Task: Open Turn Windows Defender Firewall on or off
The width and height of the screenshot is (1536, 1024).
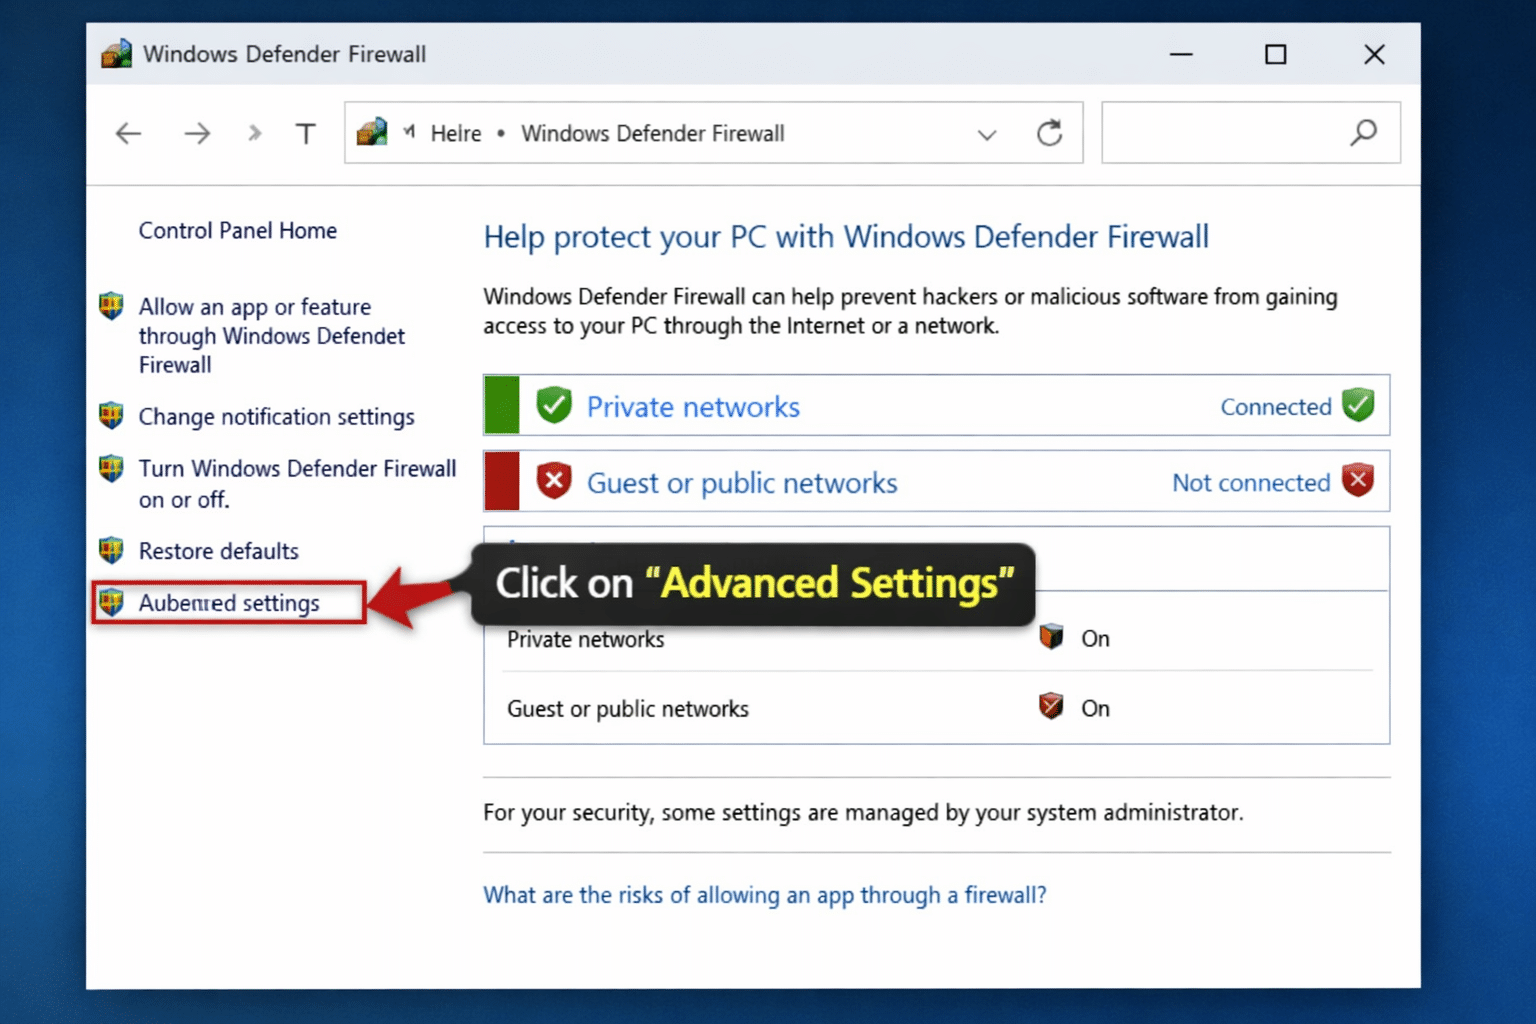Action: [298, 484]
